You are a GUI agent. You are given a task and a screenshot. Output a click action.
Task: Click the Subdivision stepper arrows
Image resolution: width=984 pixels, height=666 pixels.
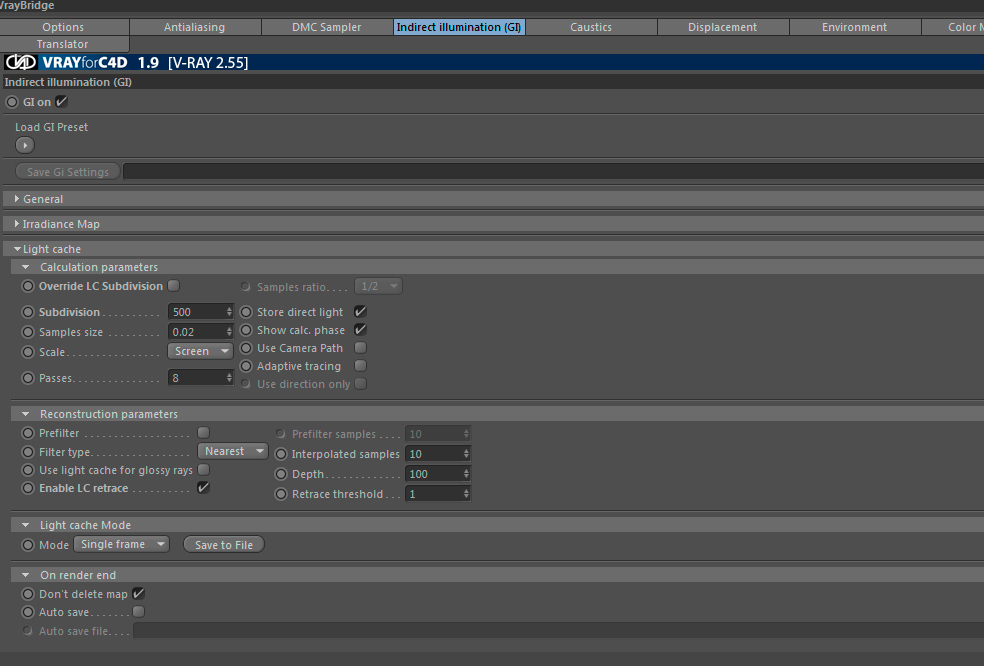pyautogui.click(x=229, y=312)
